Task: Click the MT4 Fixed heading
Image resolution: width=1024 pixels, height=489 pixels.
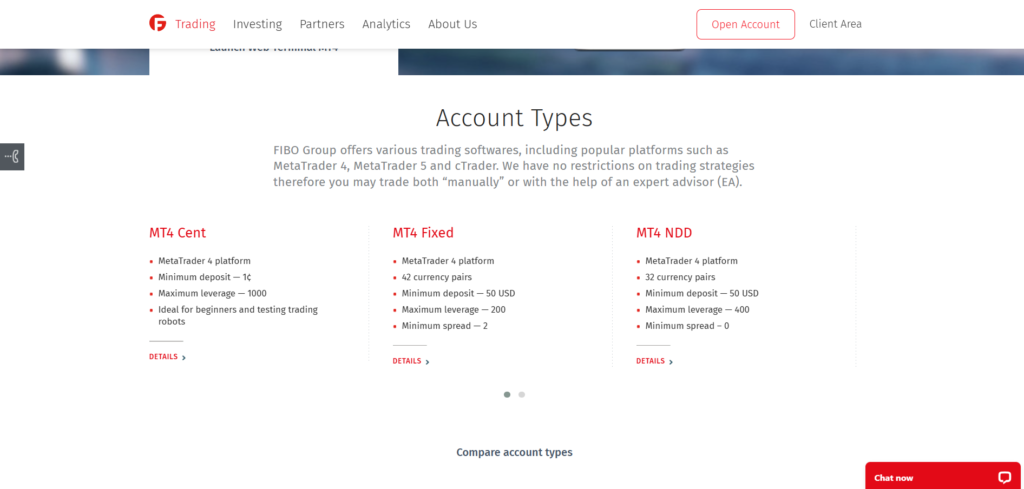Action: pyautogui.click(x=423, y=233)
